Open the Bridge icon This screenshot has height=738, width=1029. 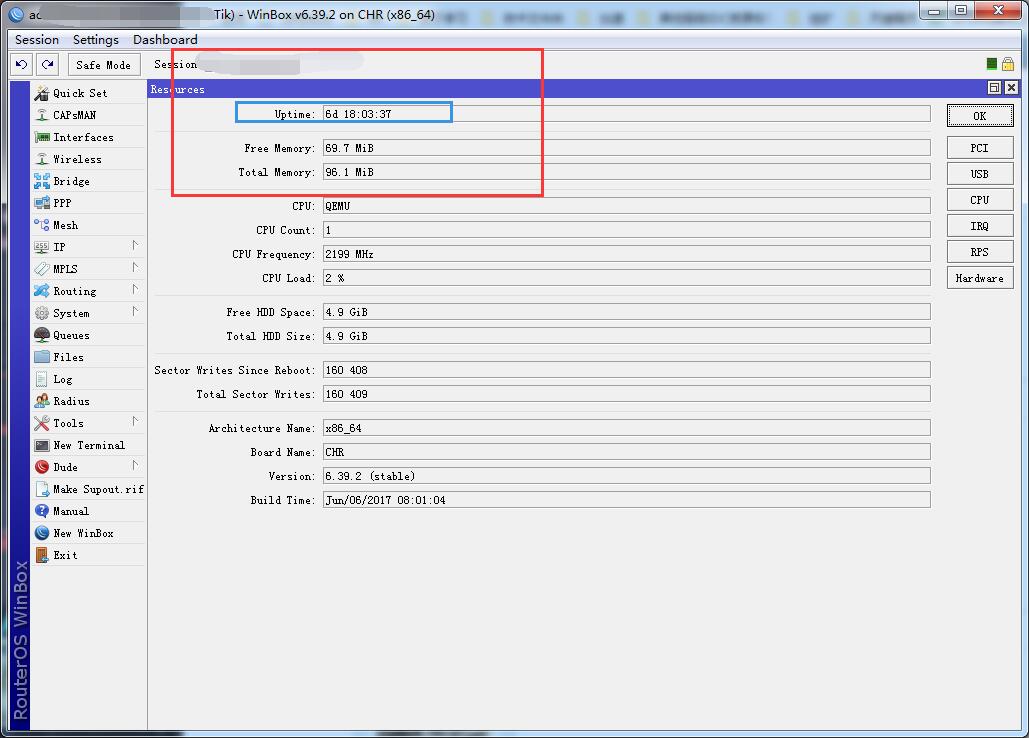pyautogui.click(x=42, y=181)
